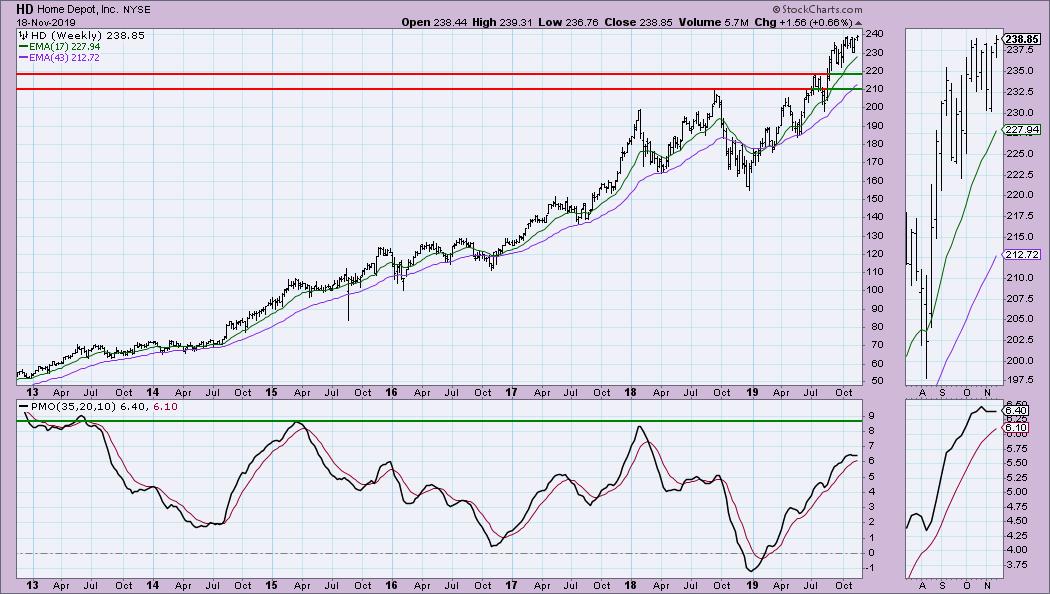1050x594 pixels.
Task: Click zoom panel price label 197.5
Action: (1019, 380)
